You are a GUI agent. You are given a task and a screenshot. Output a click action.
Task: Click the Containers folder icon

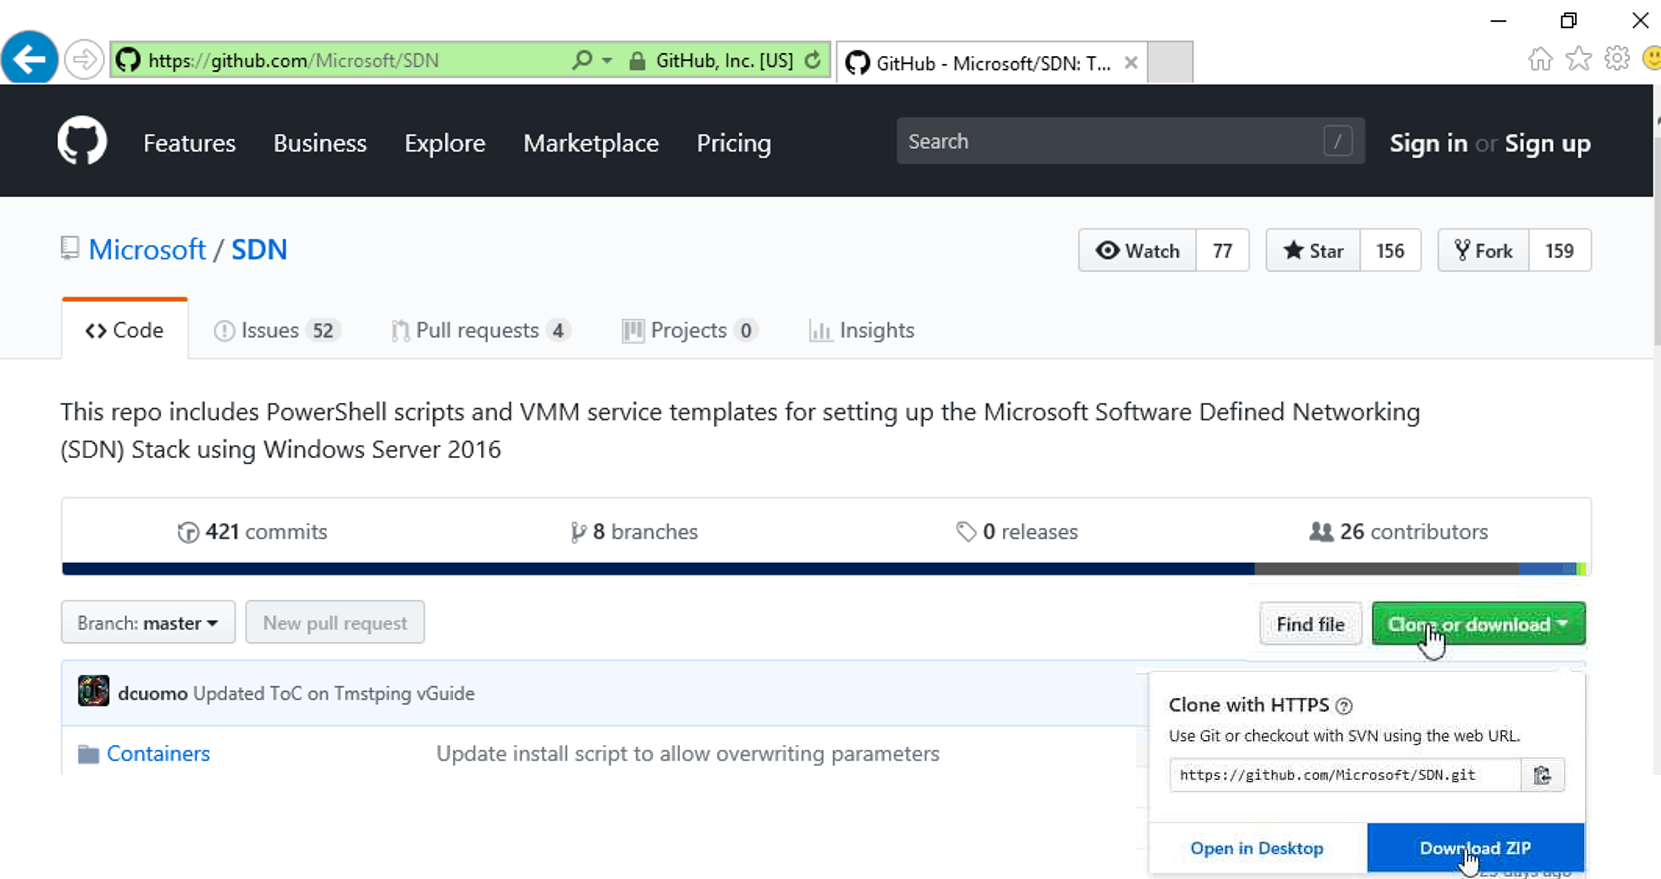coord(88,754)
